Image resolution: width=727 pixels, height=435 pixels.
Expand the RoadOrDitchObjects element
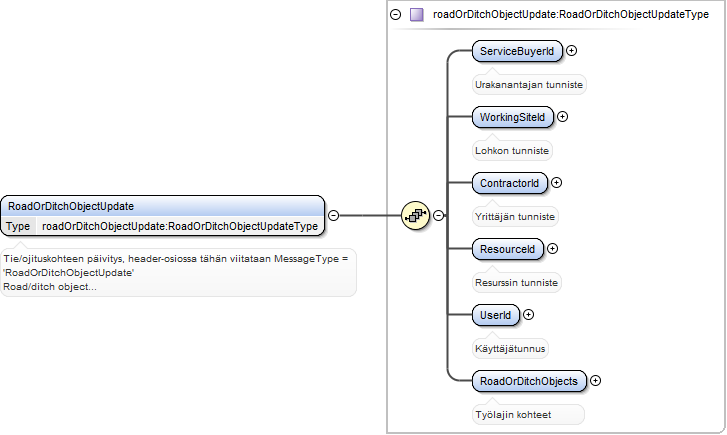coord(595,380)
